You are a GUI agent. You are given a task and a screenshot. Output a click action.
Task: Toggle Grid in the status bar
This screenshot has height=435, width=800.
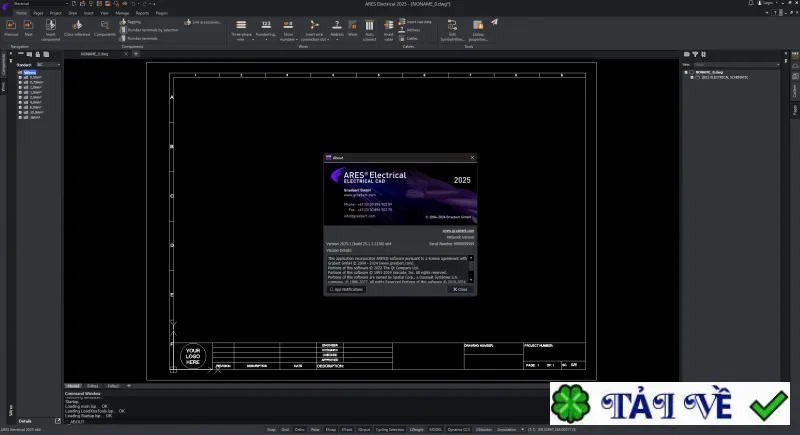click(285, 429)
